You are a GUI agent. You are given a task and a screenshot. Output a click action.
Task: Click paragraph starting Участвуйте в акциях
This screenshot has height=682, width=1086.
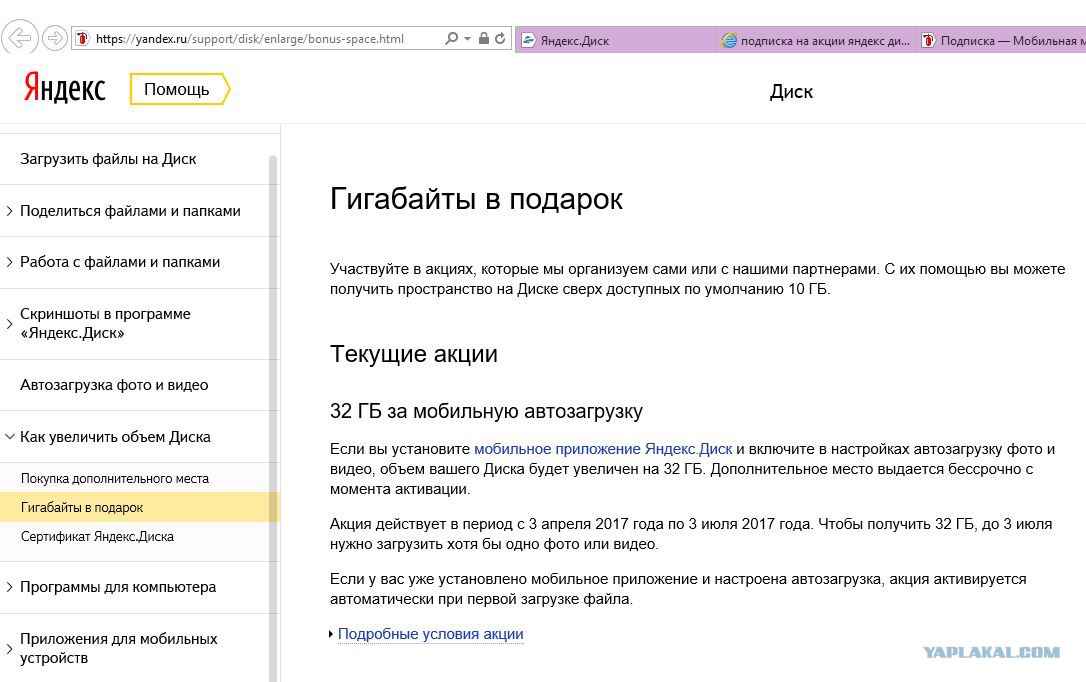tap(697, 279)
